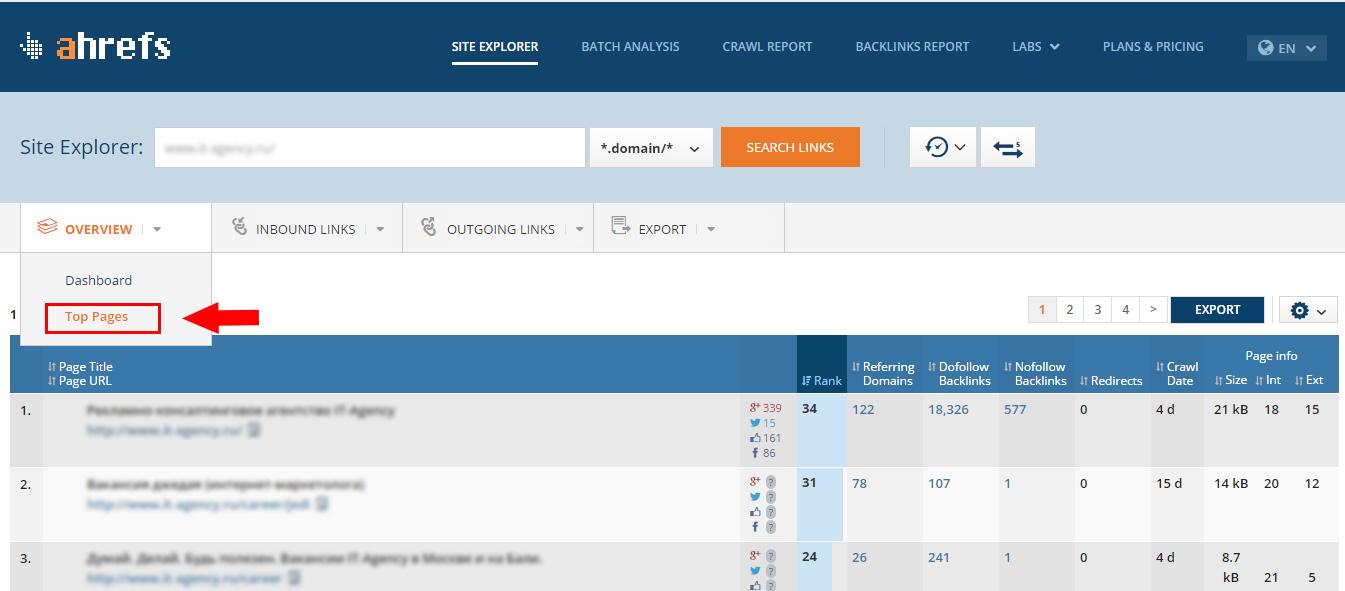Image resolution: width=1345 pixels, height=591 pixels.
Task: Click the thumbs-up icon in row 2
Action: (x=755, y=512)
